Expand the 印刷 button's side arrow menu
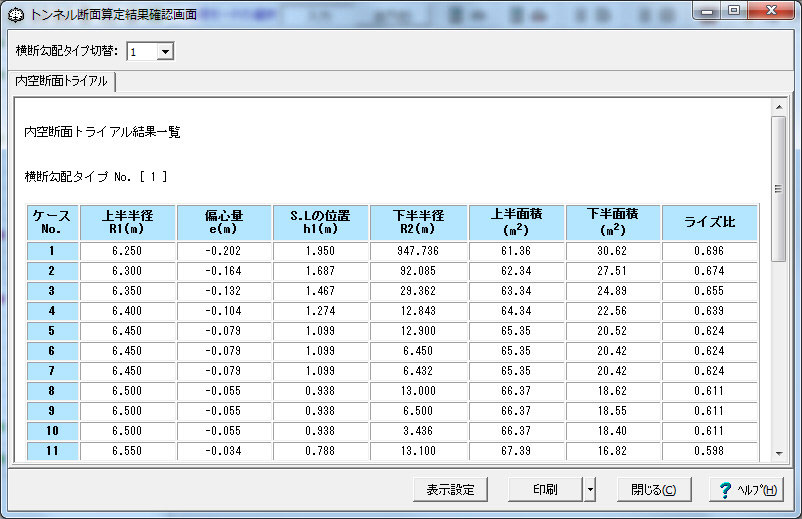 [x=590, y=489]
